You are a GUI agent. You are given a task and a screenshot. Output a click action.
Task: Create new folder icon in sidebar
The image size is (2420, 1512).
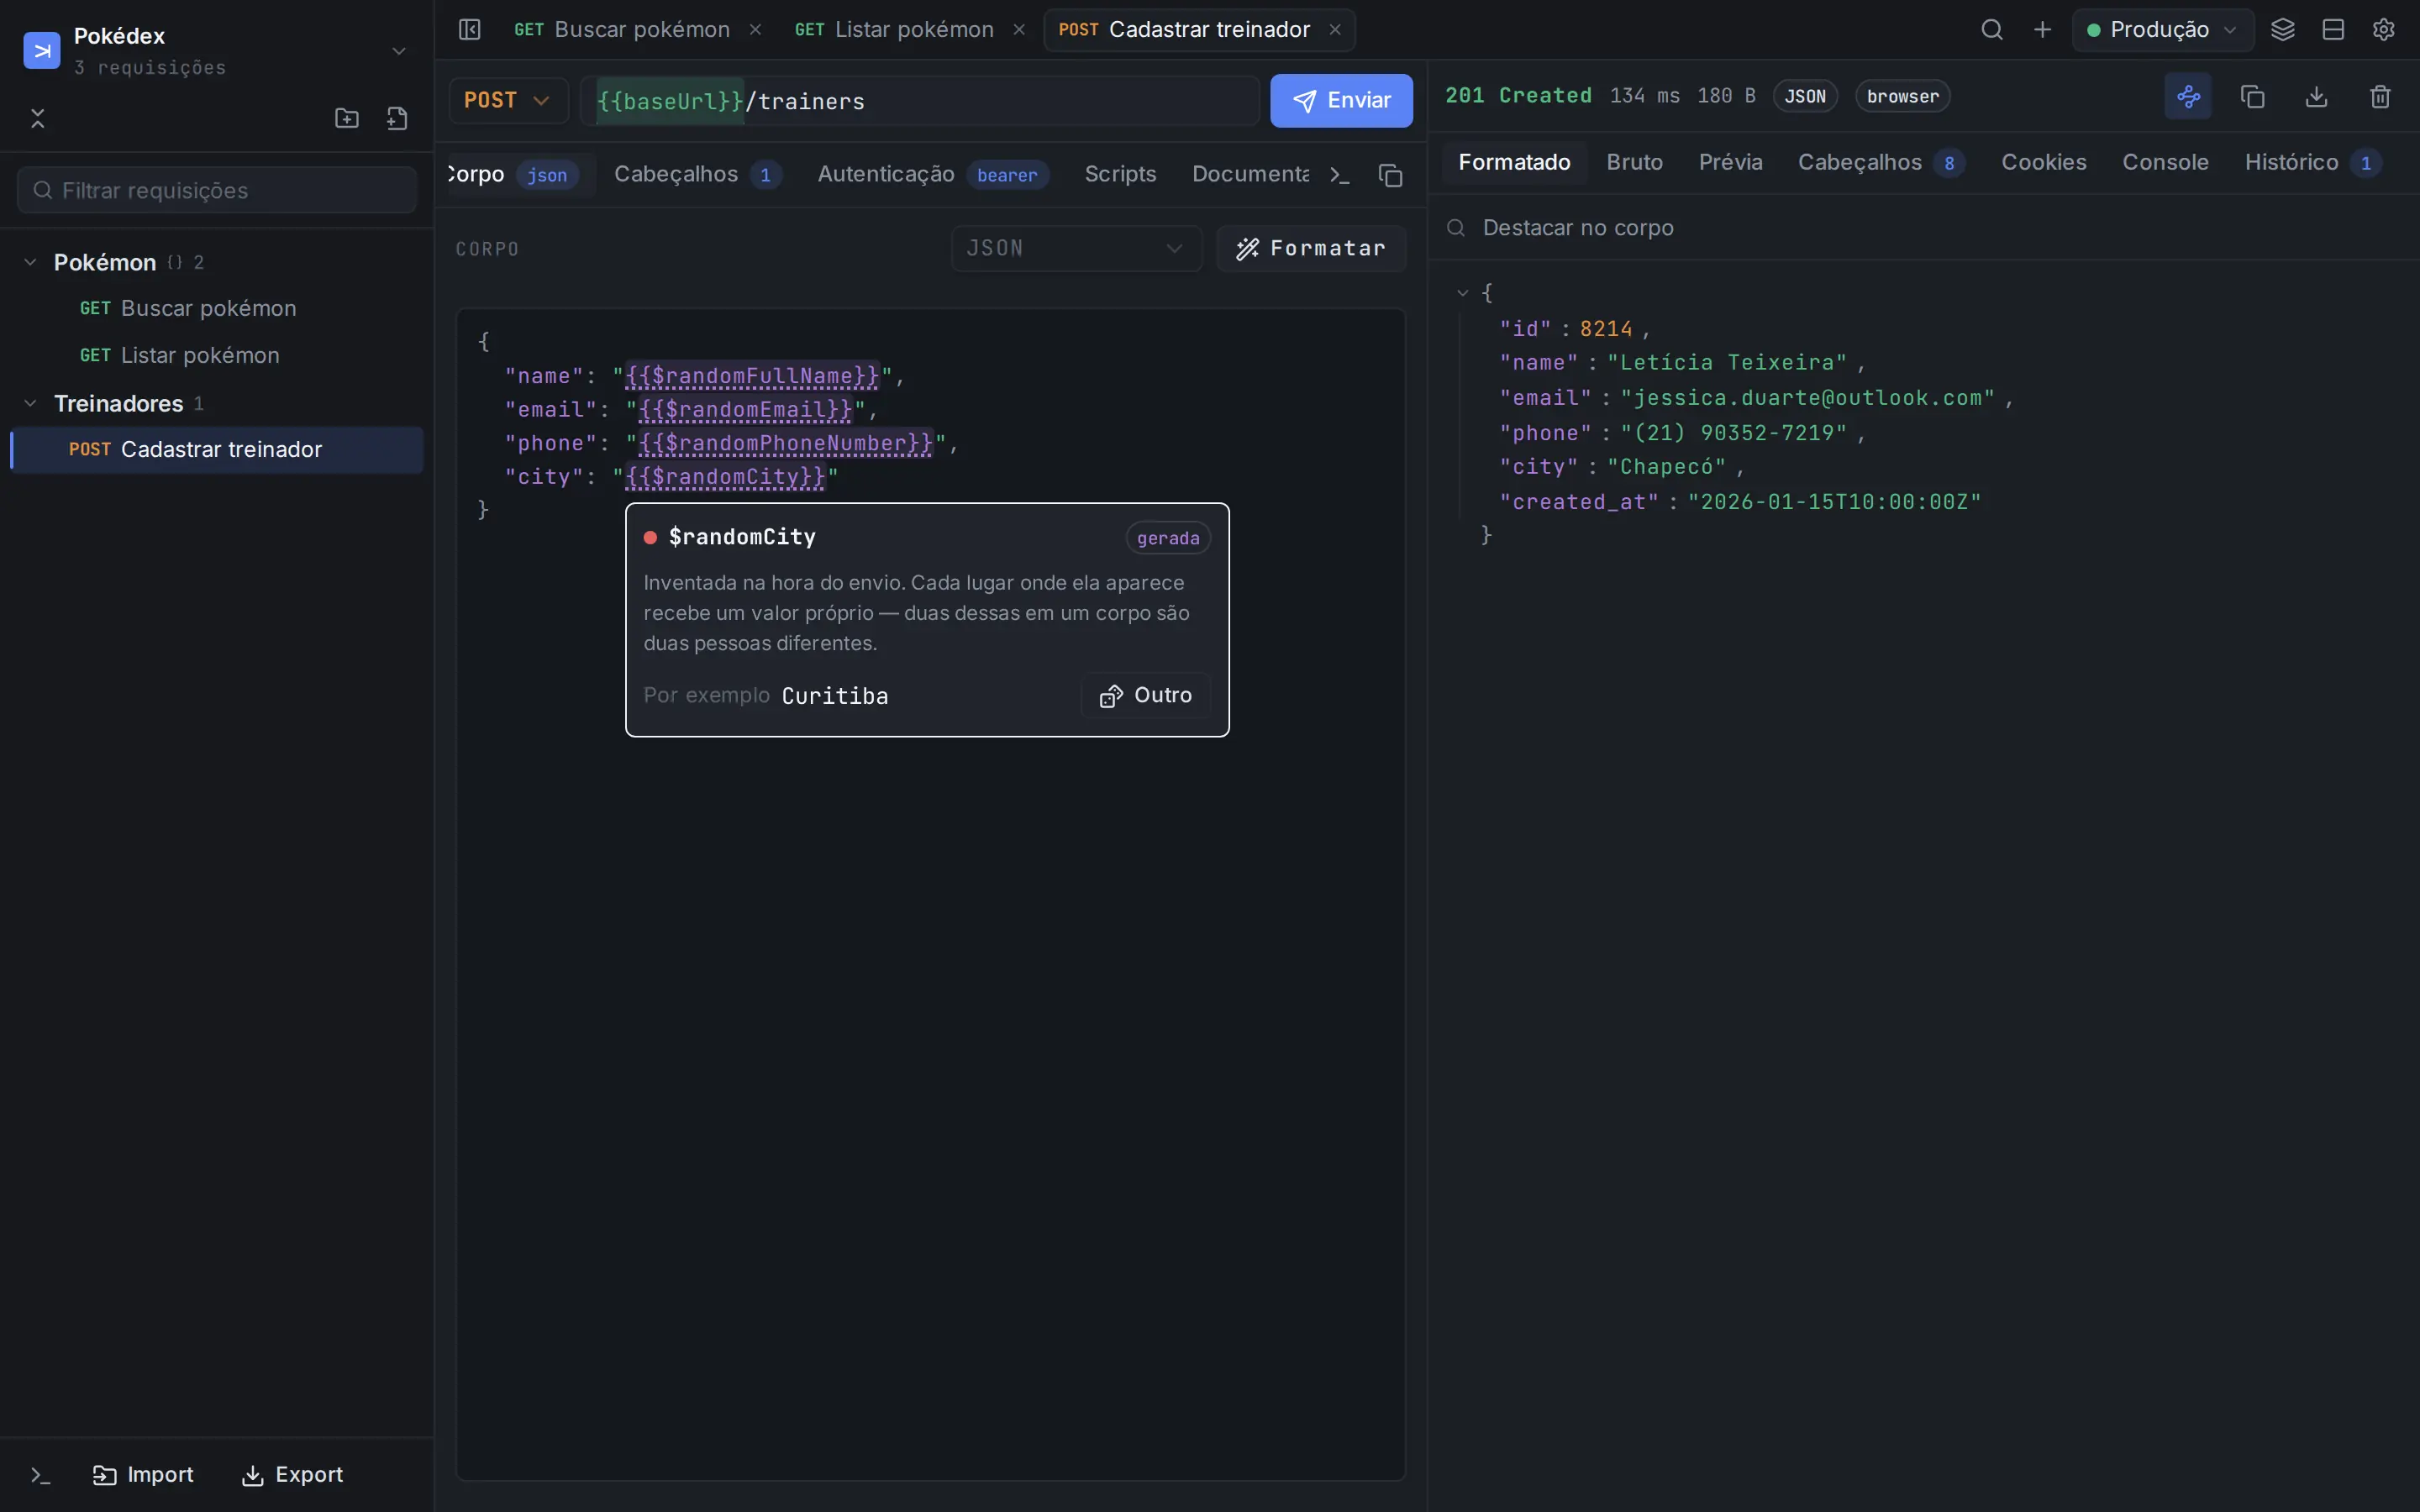[x=347, y=118]
